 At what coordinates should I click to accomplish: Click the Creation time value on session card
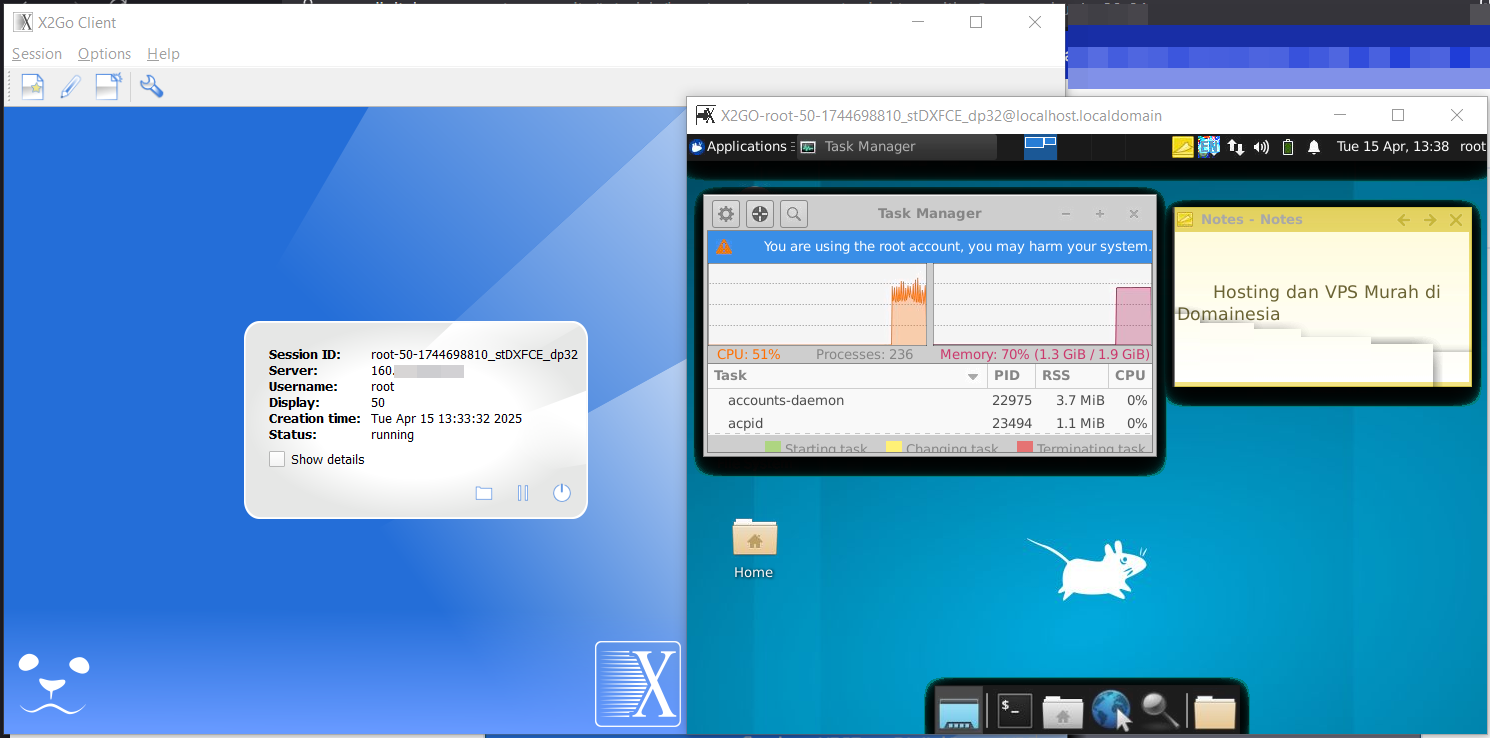446,419
